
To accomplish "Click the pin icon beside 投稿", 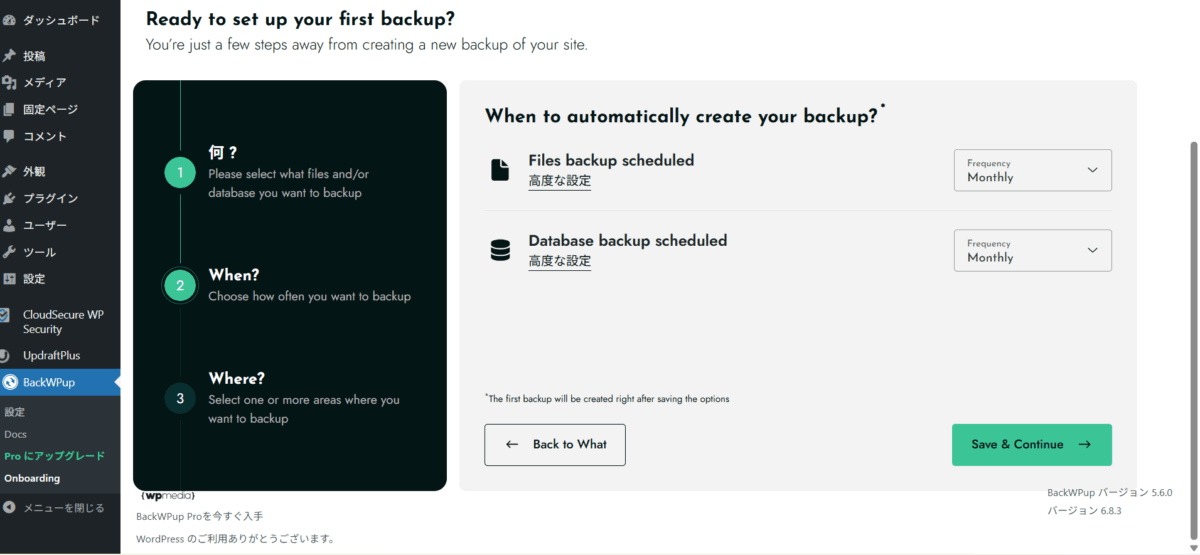I will tap(9, 56).
